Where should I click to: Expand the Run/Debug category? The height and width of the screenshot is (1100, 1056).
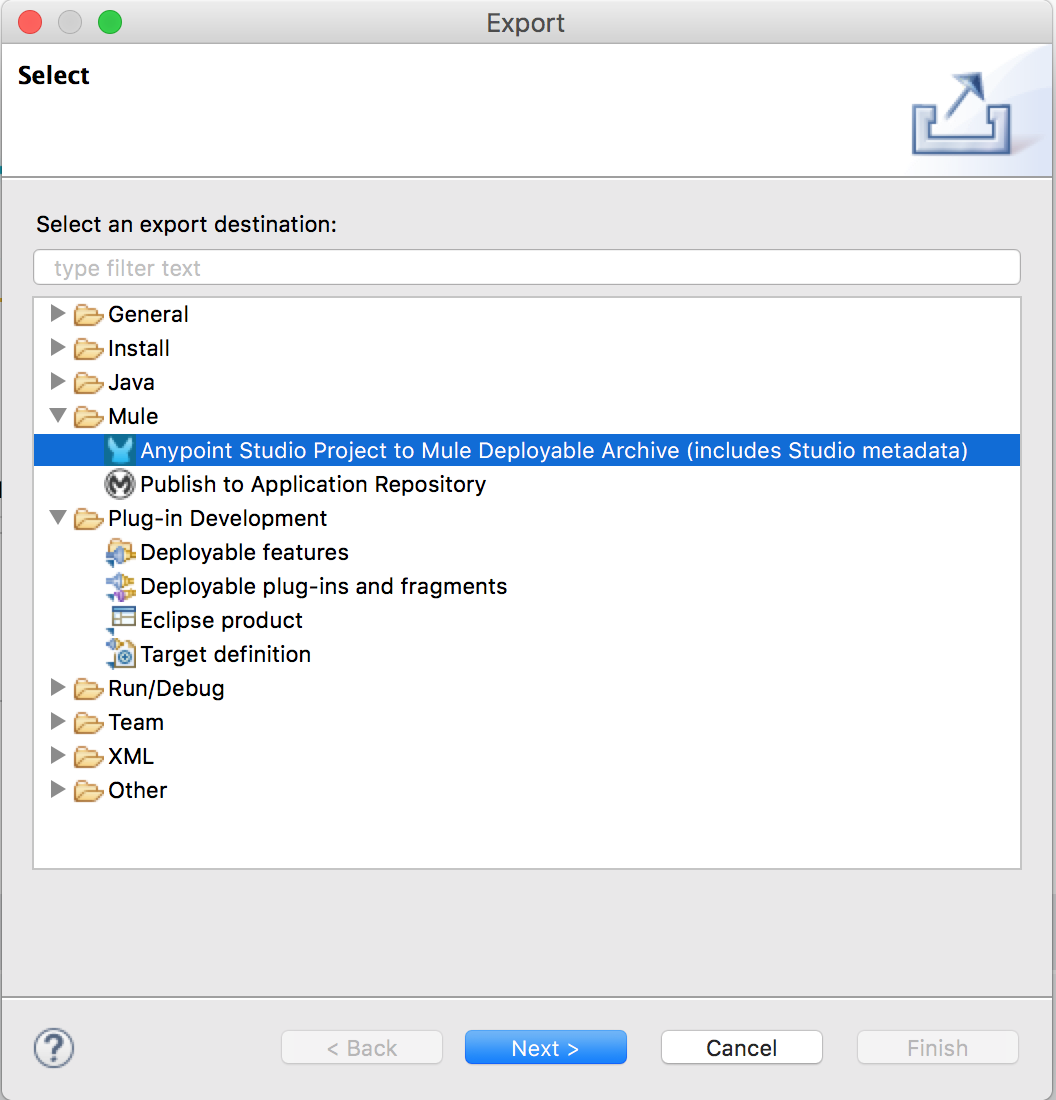[x=58, y=688]
